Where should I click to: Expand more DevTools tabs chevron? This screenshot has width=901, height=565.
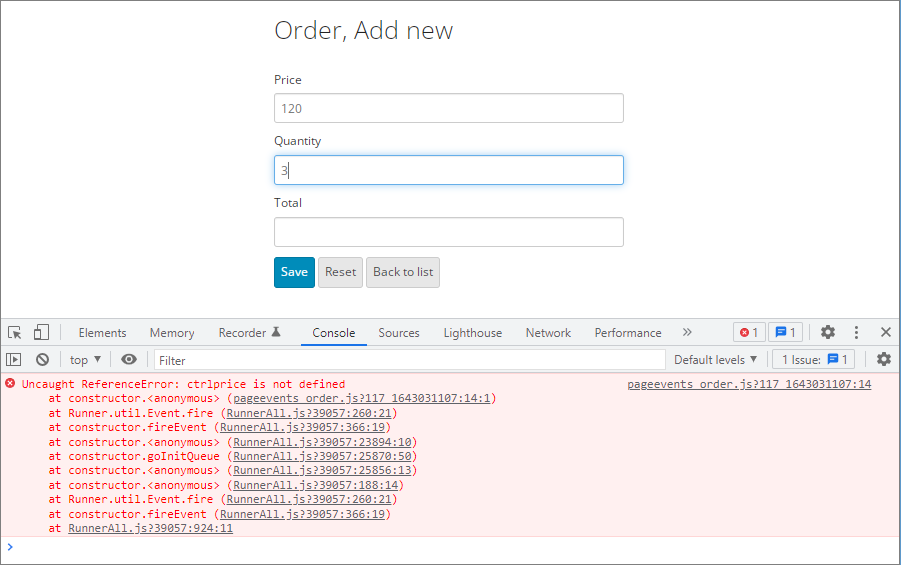coord(687,333)
